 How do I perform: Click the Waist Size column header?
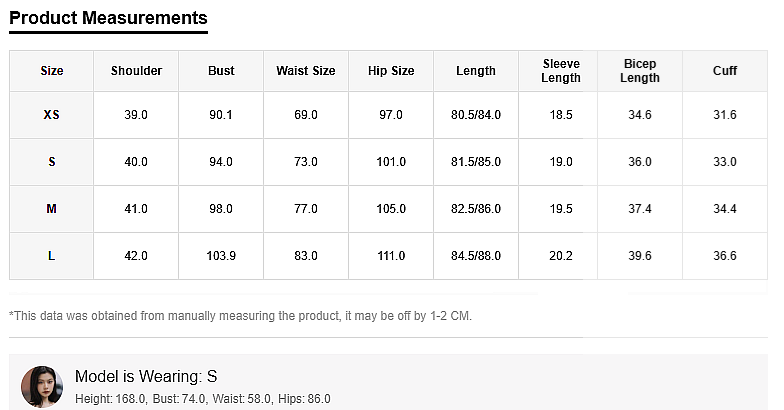pyautogui.click(x=306, y=71)
